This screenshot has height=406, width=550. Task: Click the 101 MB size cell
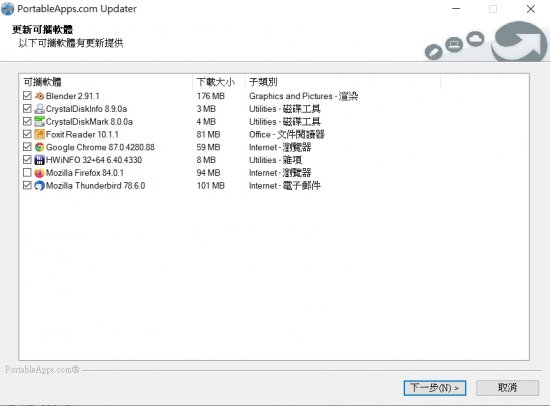pos(210,186)
